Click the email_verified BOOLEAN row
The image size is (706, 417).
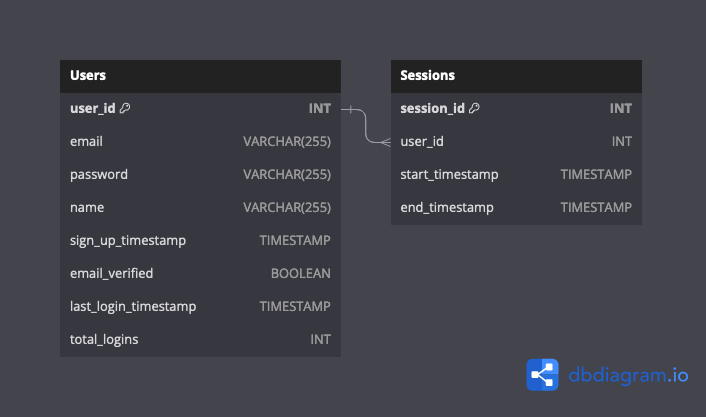pos(200,273)
